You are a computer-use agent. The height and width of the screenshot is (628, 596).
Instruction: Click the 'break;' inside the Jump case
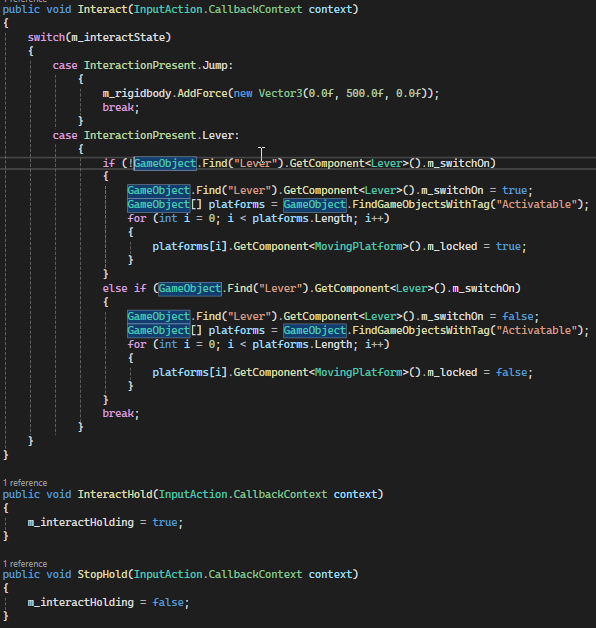[121, 107]
